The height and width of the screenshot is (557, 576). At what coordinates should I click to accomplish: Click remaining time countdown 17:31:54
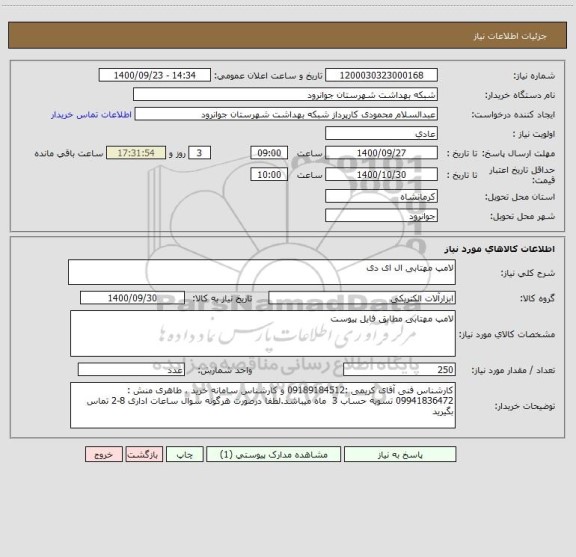pos(136,153)
